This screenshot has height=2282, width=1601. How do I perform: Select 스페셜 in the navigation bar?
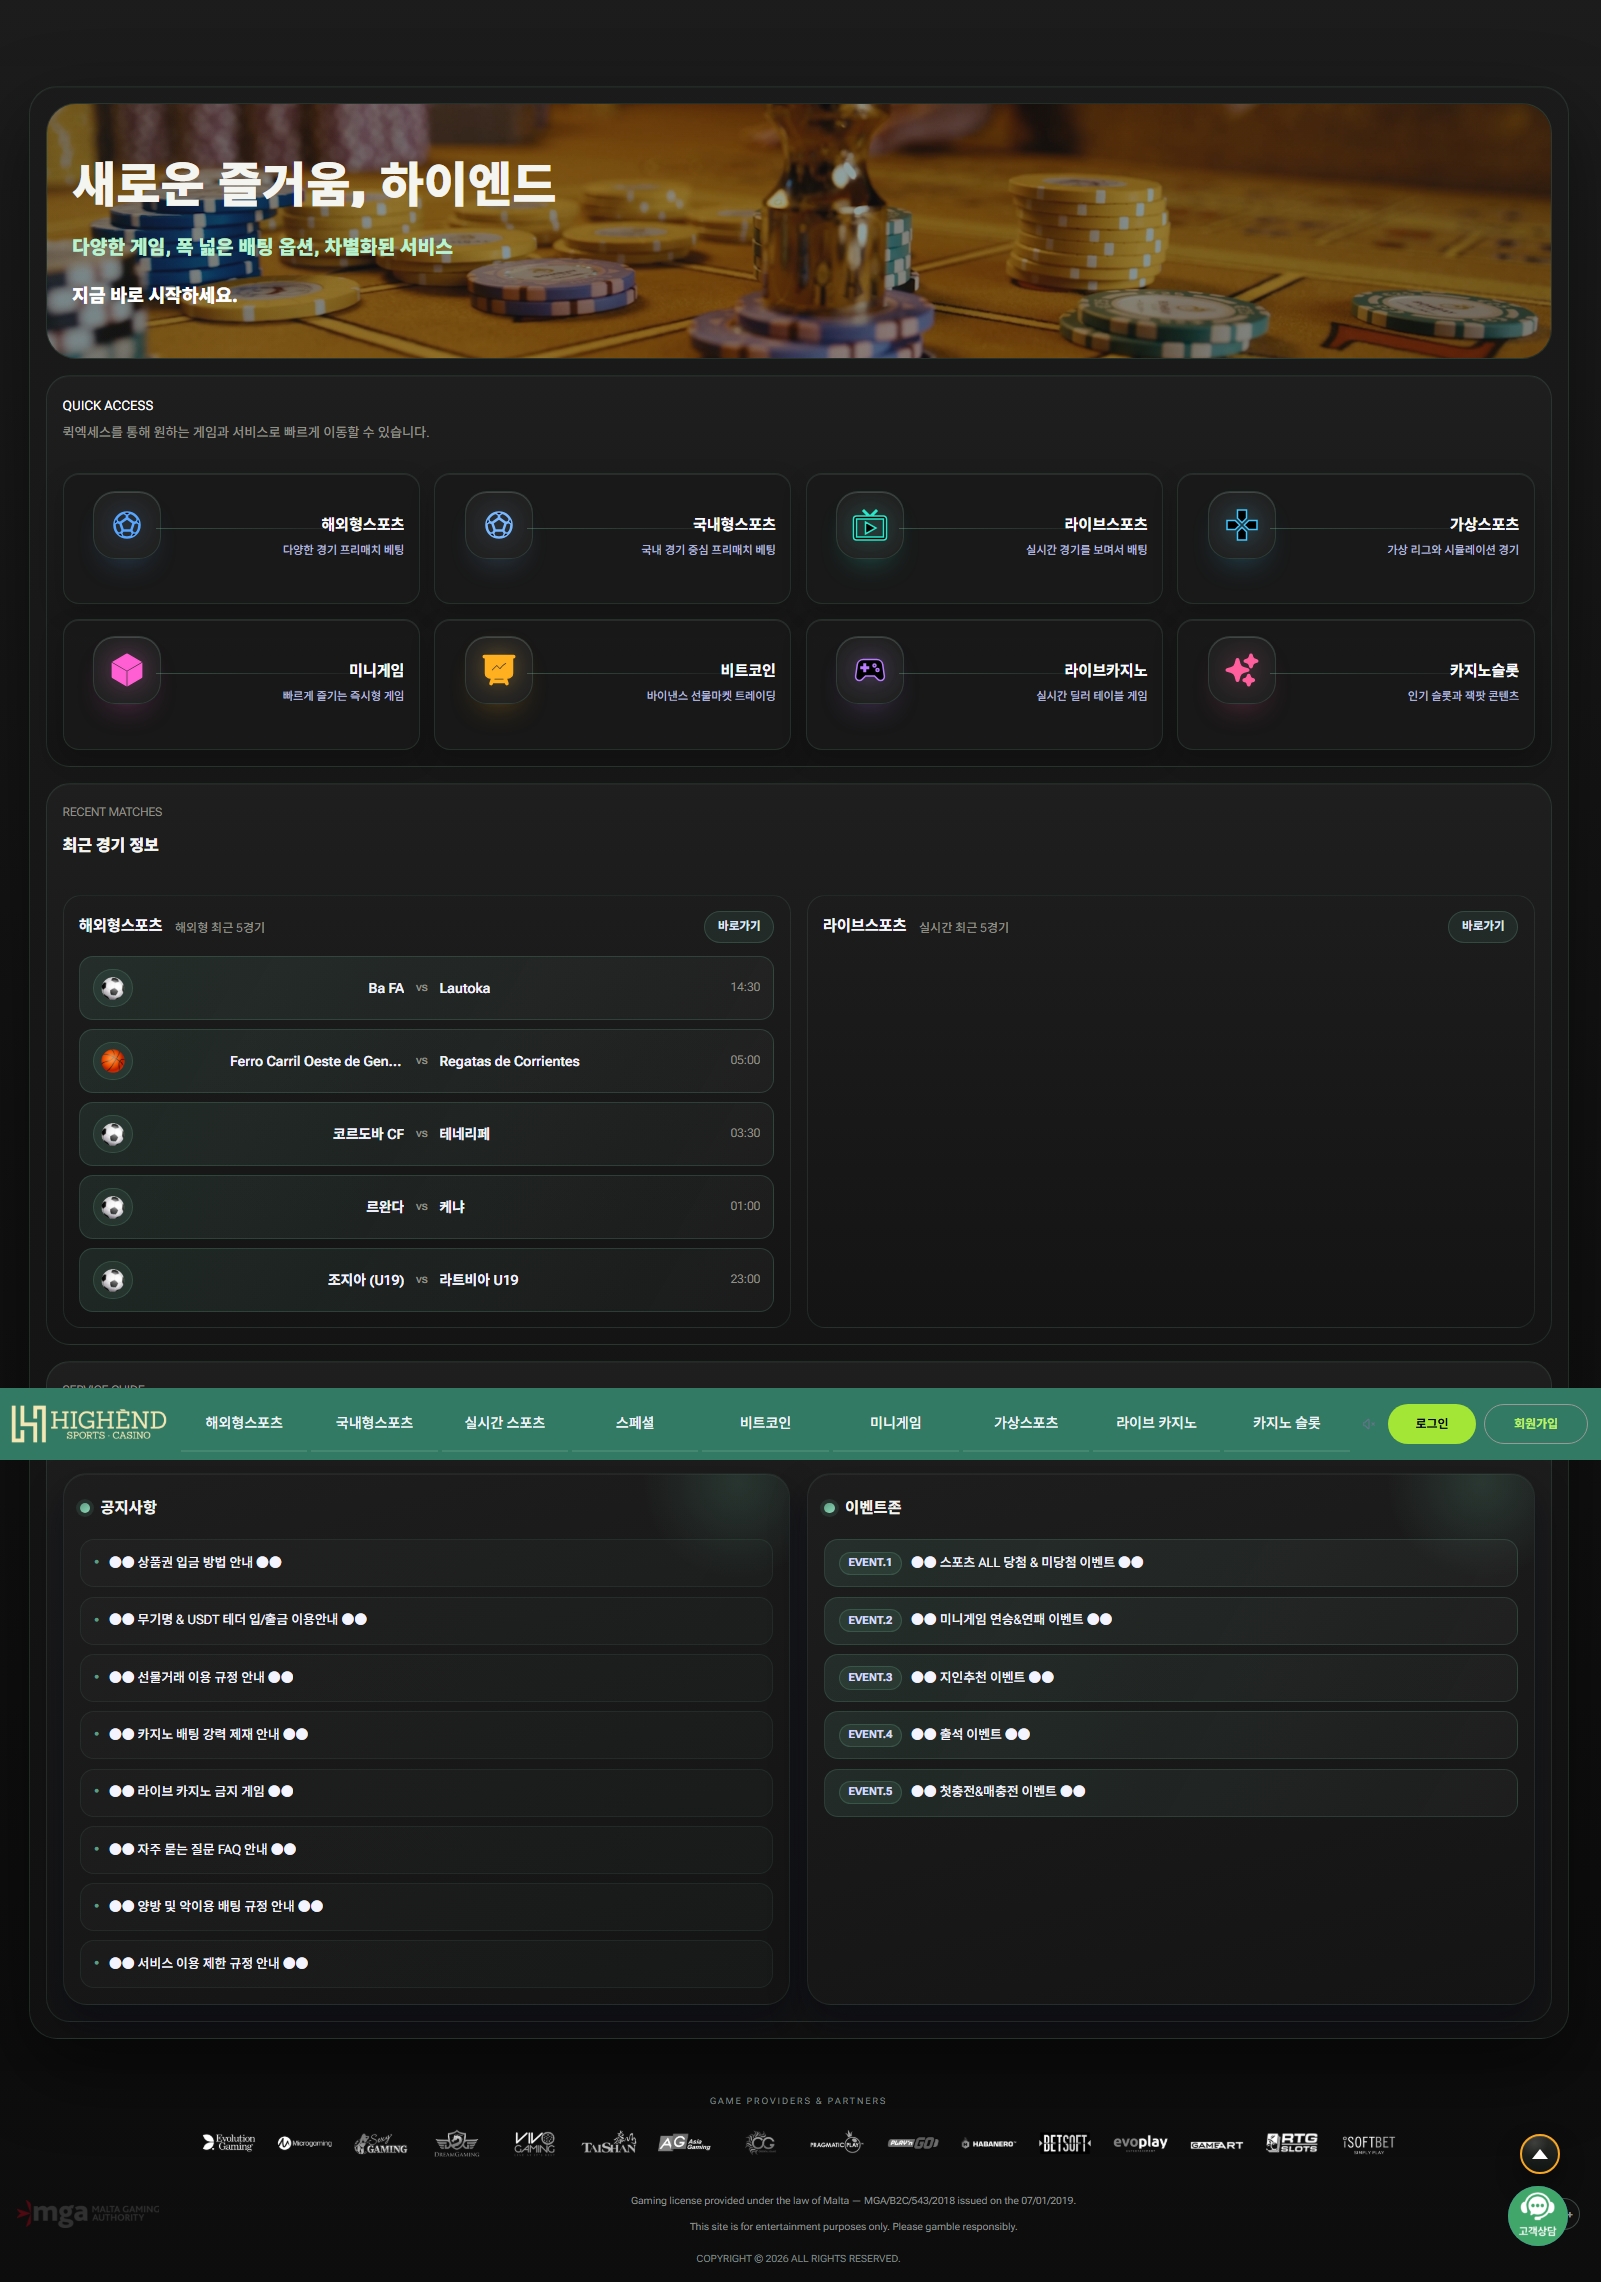[x=635, y=1423]
